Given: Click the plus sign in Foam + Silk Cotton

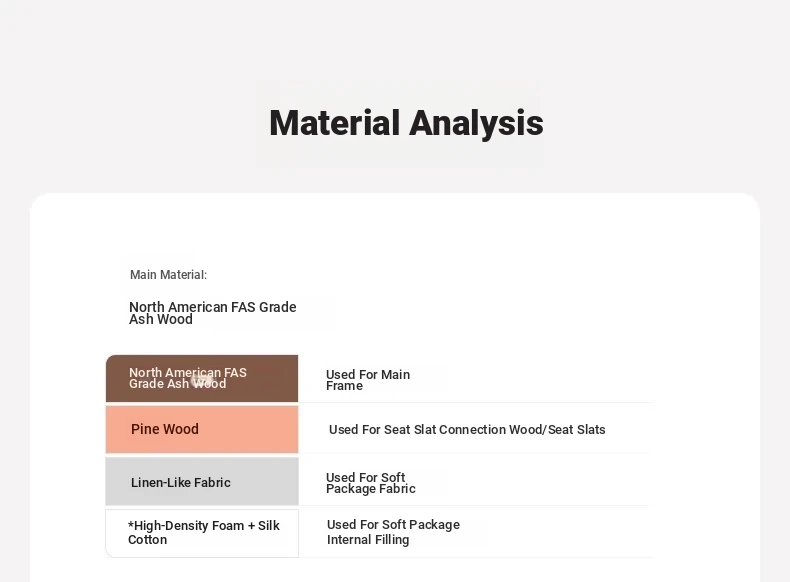Looking at the screenshot, I should click(252, 526).
